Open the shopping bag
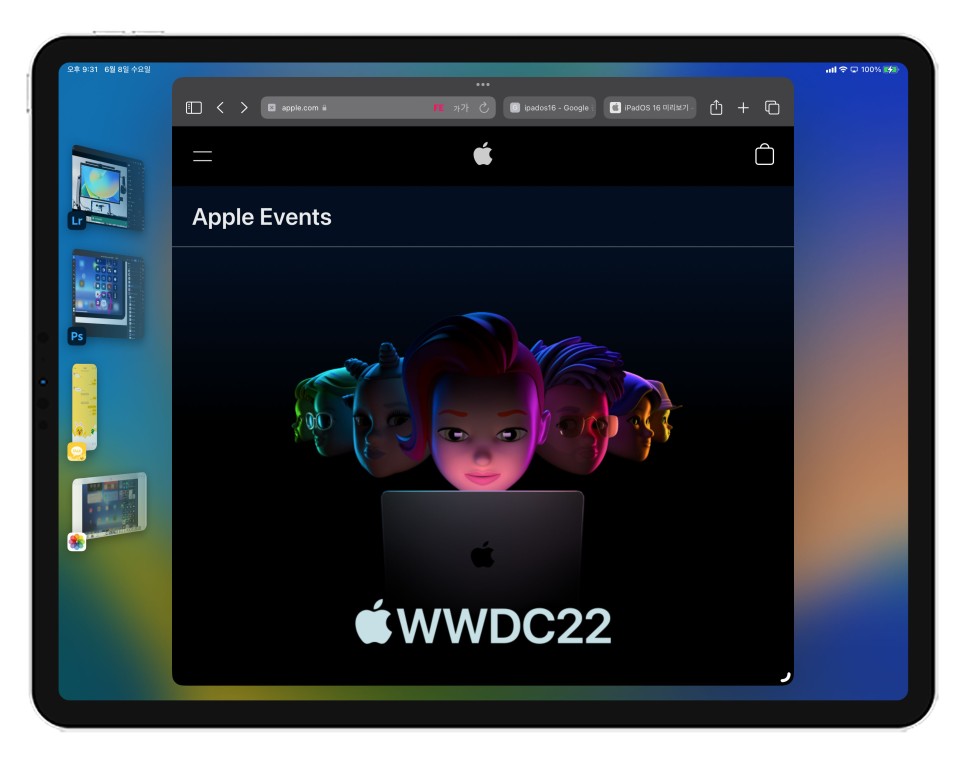Viewport: 966px width, 763px height. (x=765, y=155)
